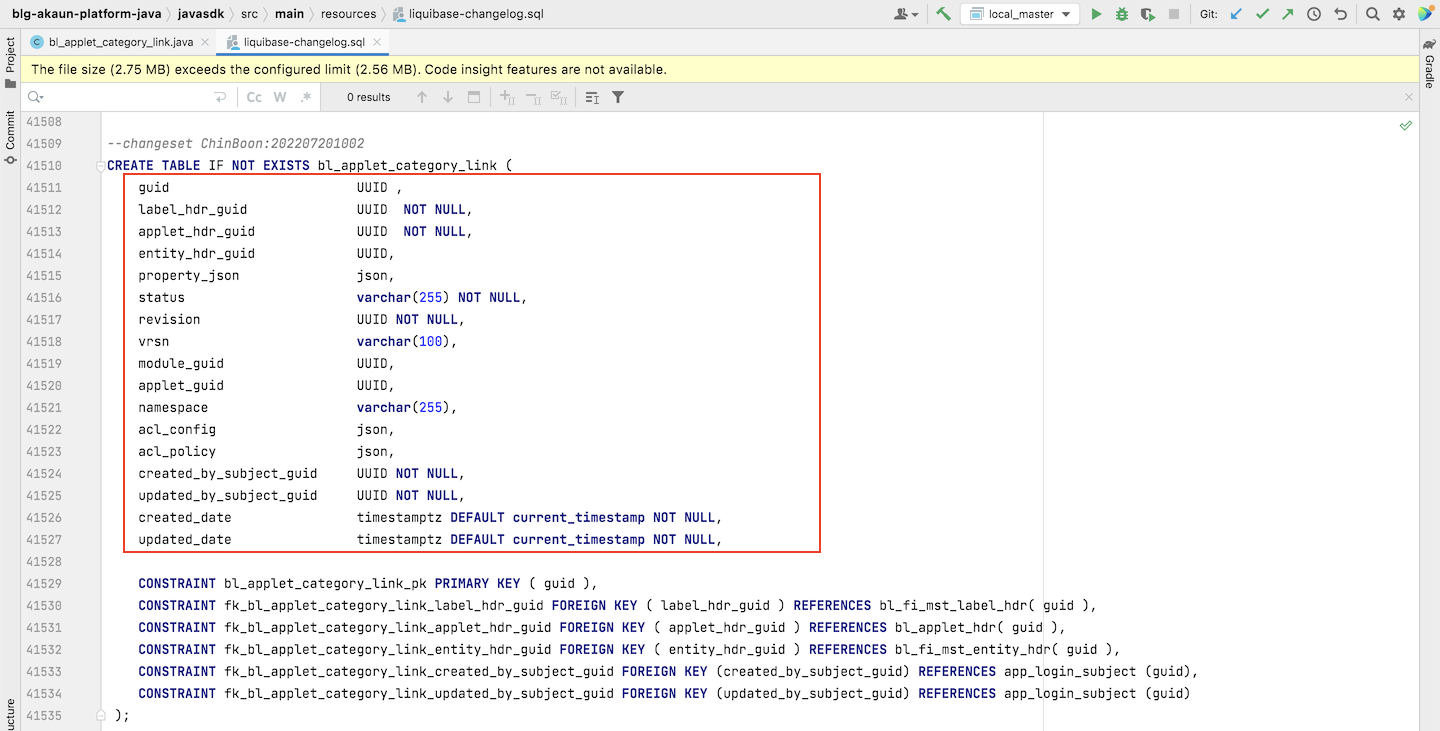Screen dimensions: 1440x731
Task: Toggle whole Words (W) search option
Action: [x=280, y=97]
